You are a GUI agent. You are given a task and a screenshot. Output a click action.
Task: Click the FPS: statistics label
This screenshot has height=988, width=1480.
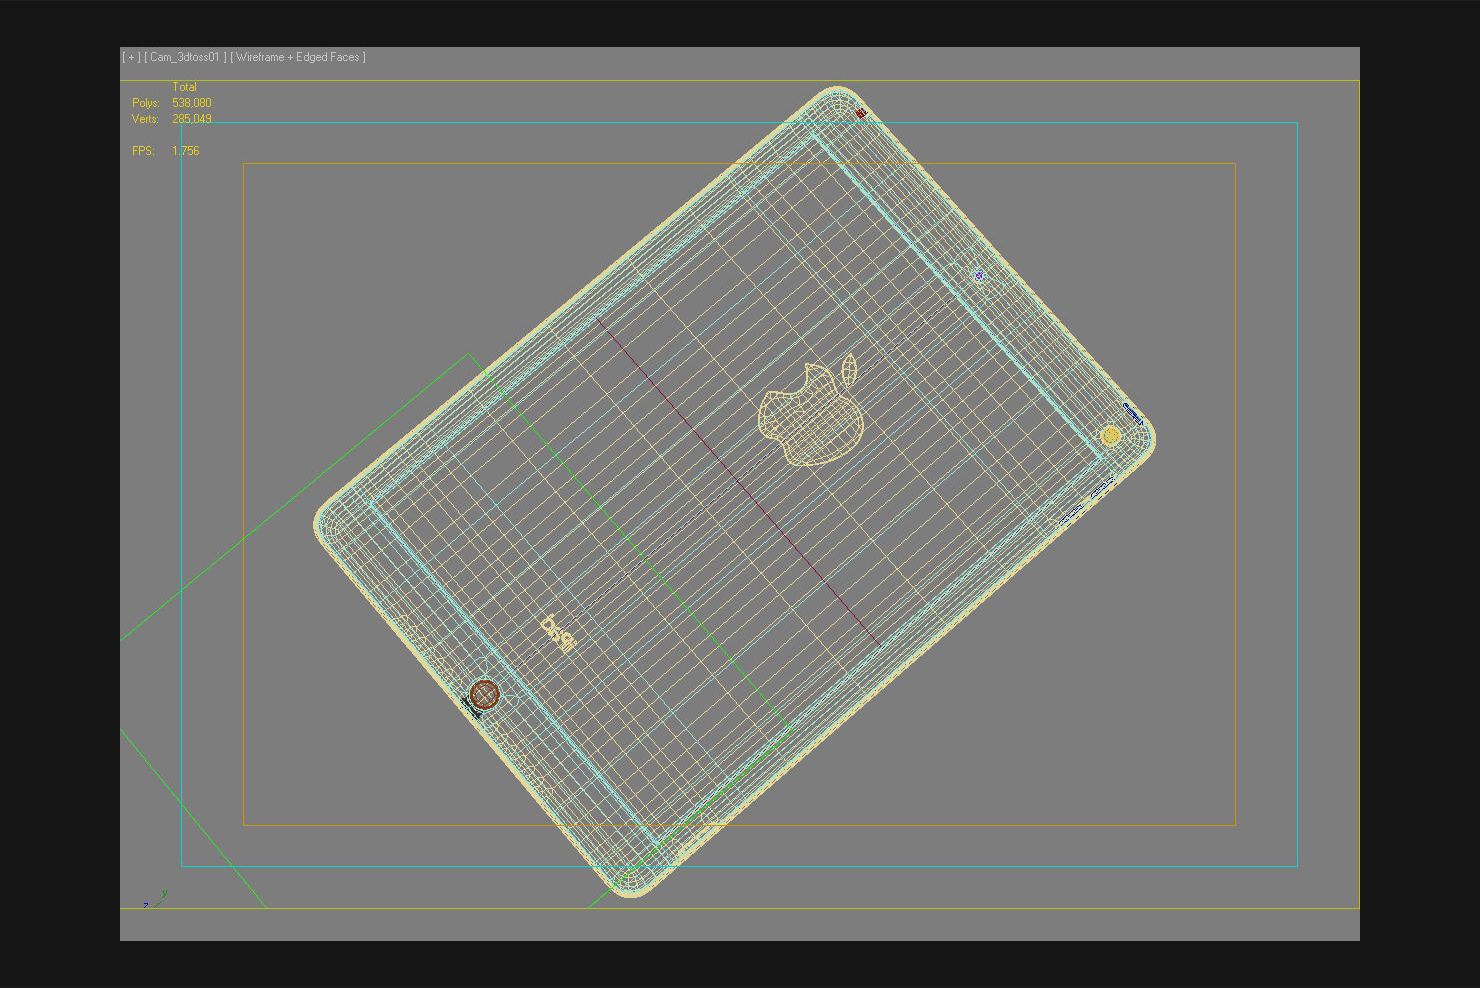(x=144, y=151)
